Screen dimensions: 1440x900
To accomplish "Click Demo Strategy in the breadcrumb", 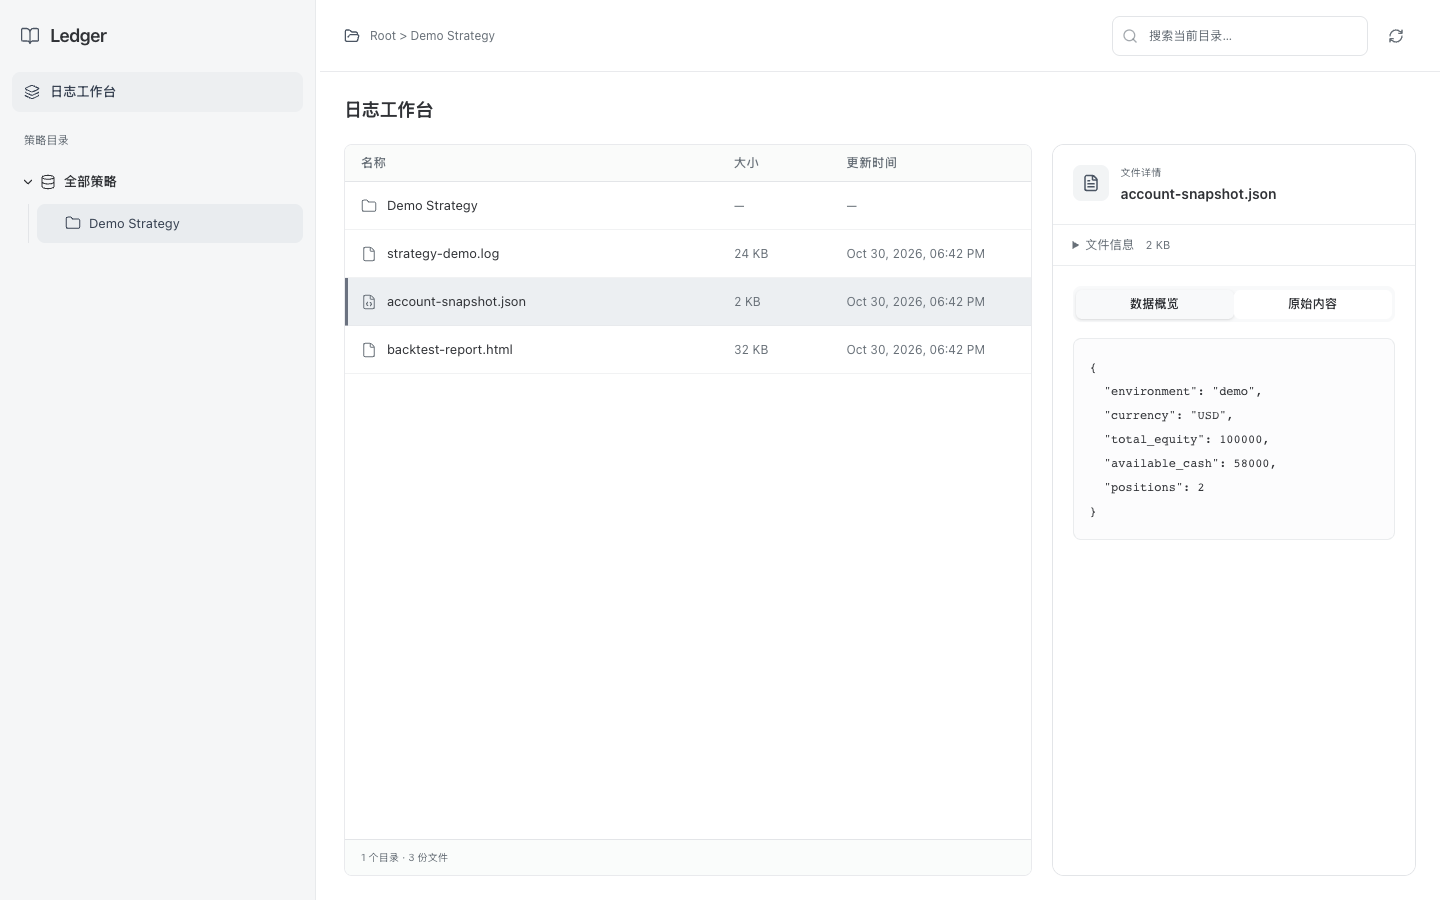I will pos(452,36).
